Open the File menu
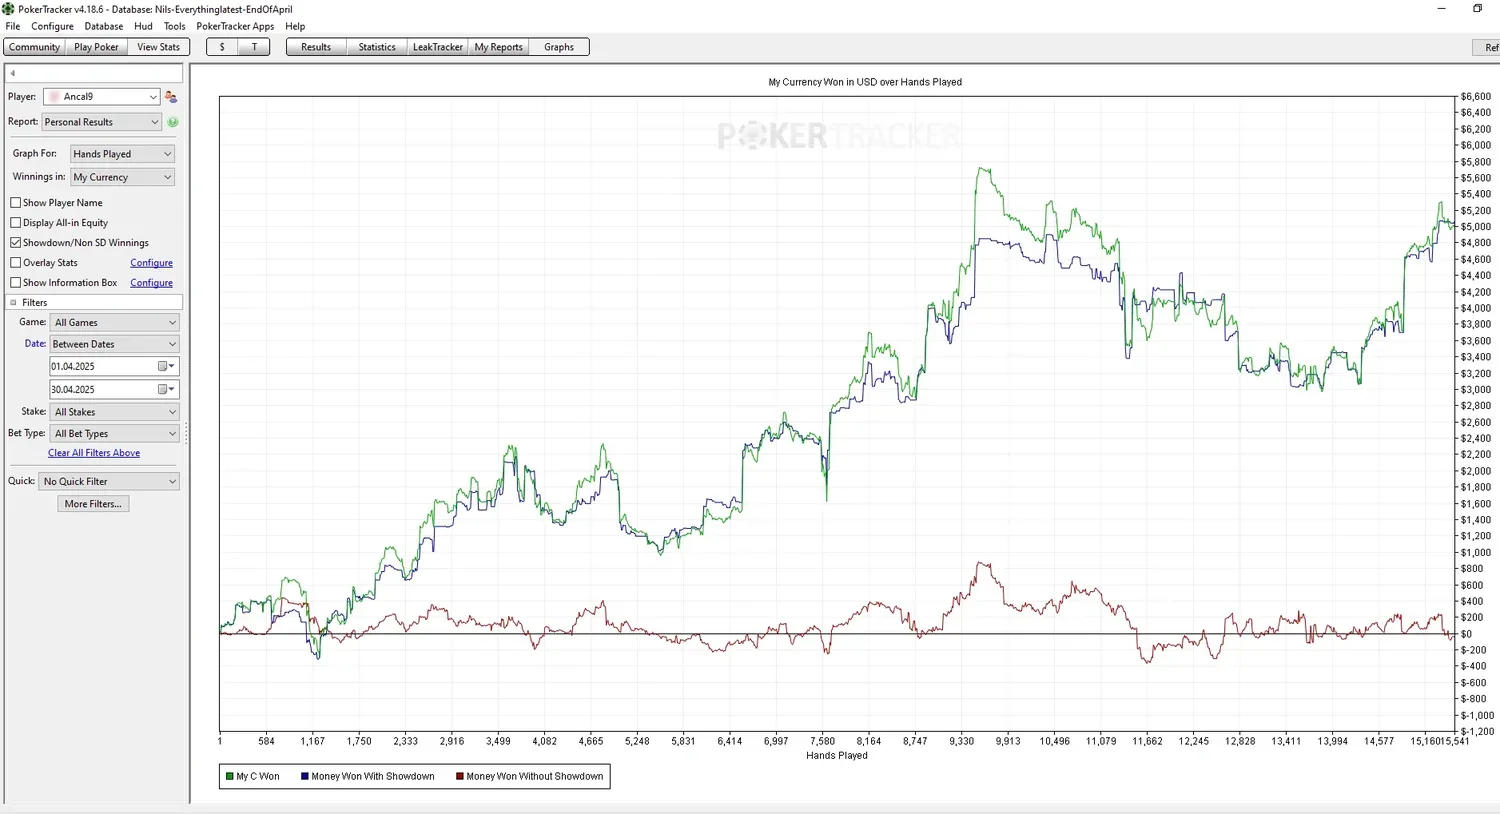 pyautogui.click(x=12, y=26)
